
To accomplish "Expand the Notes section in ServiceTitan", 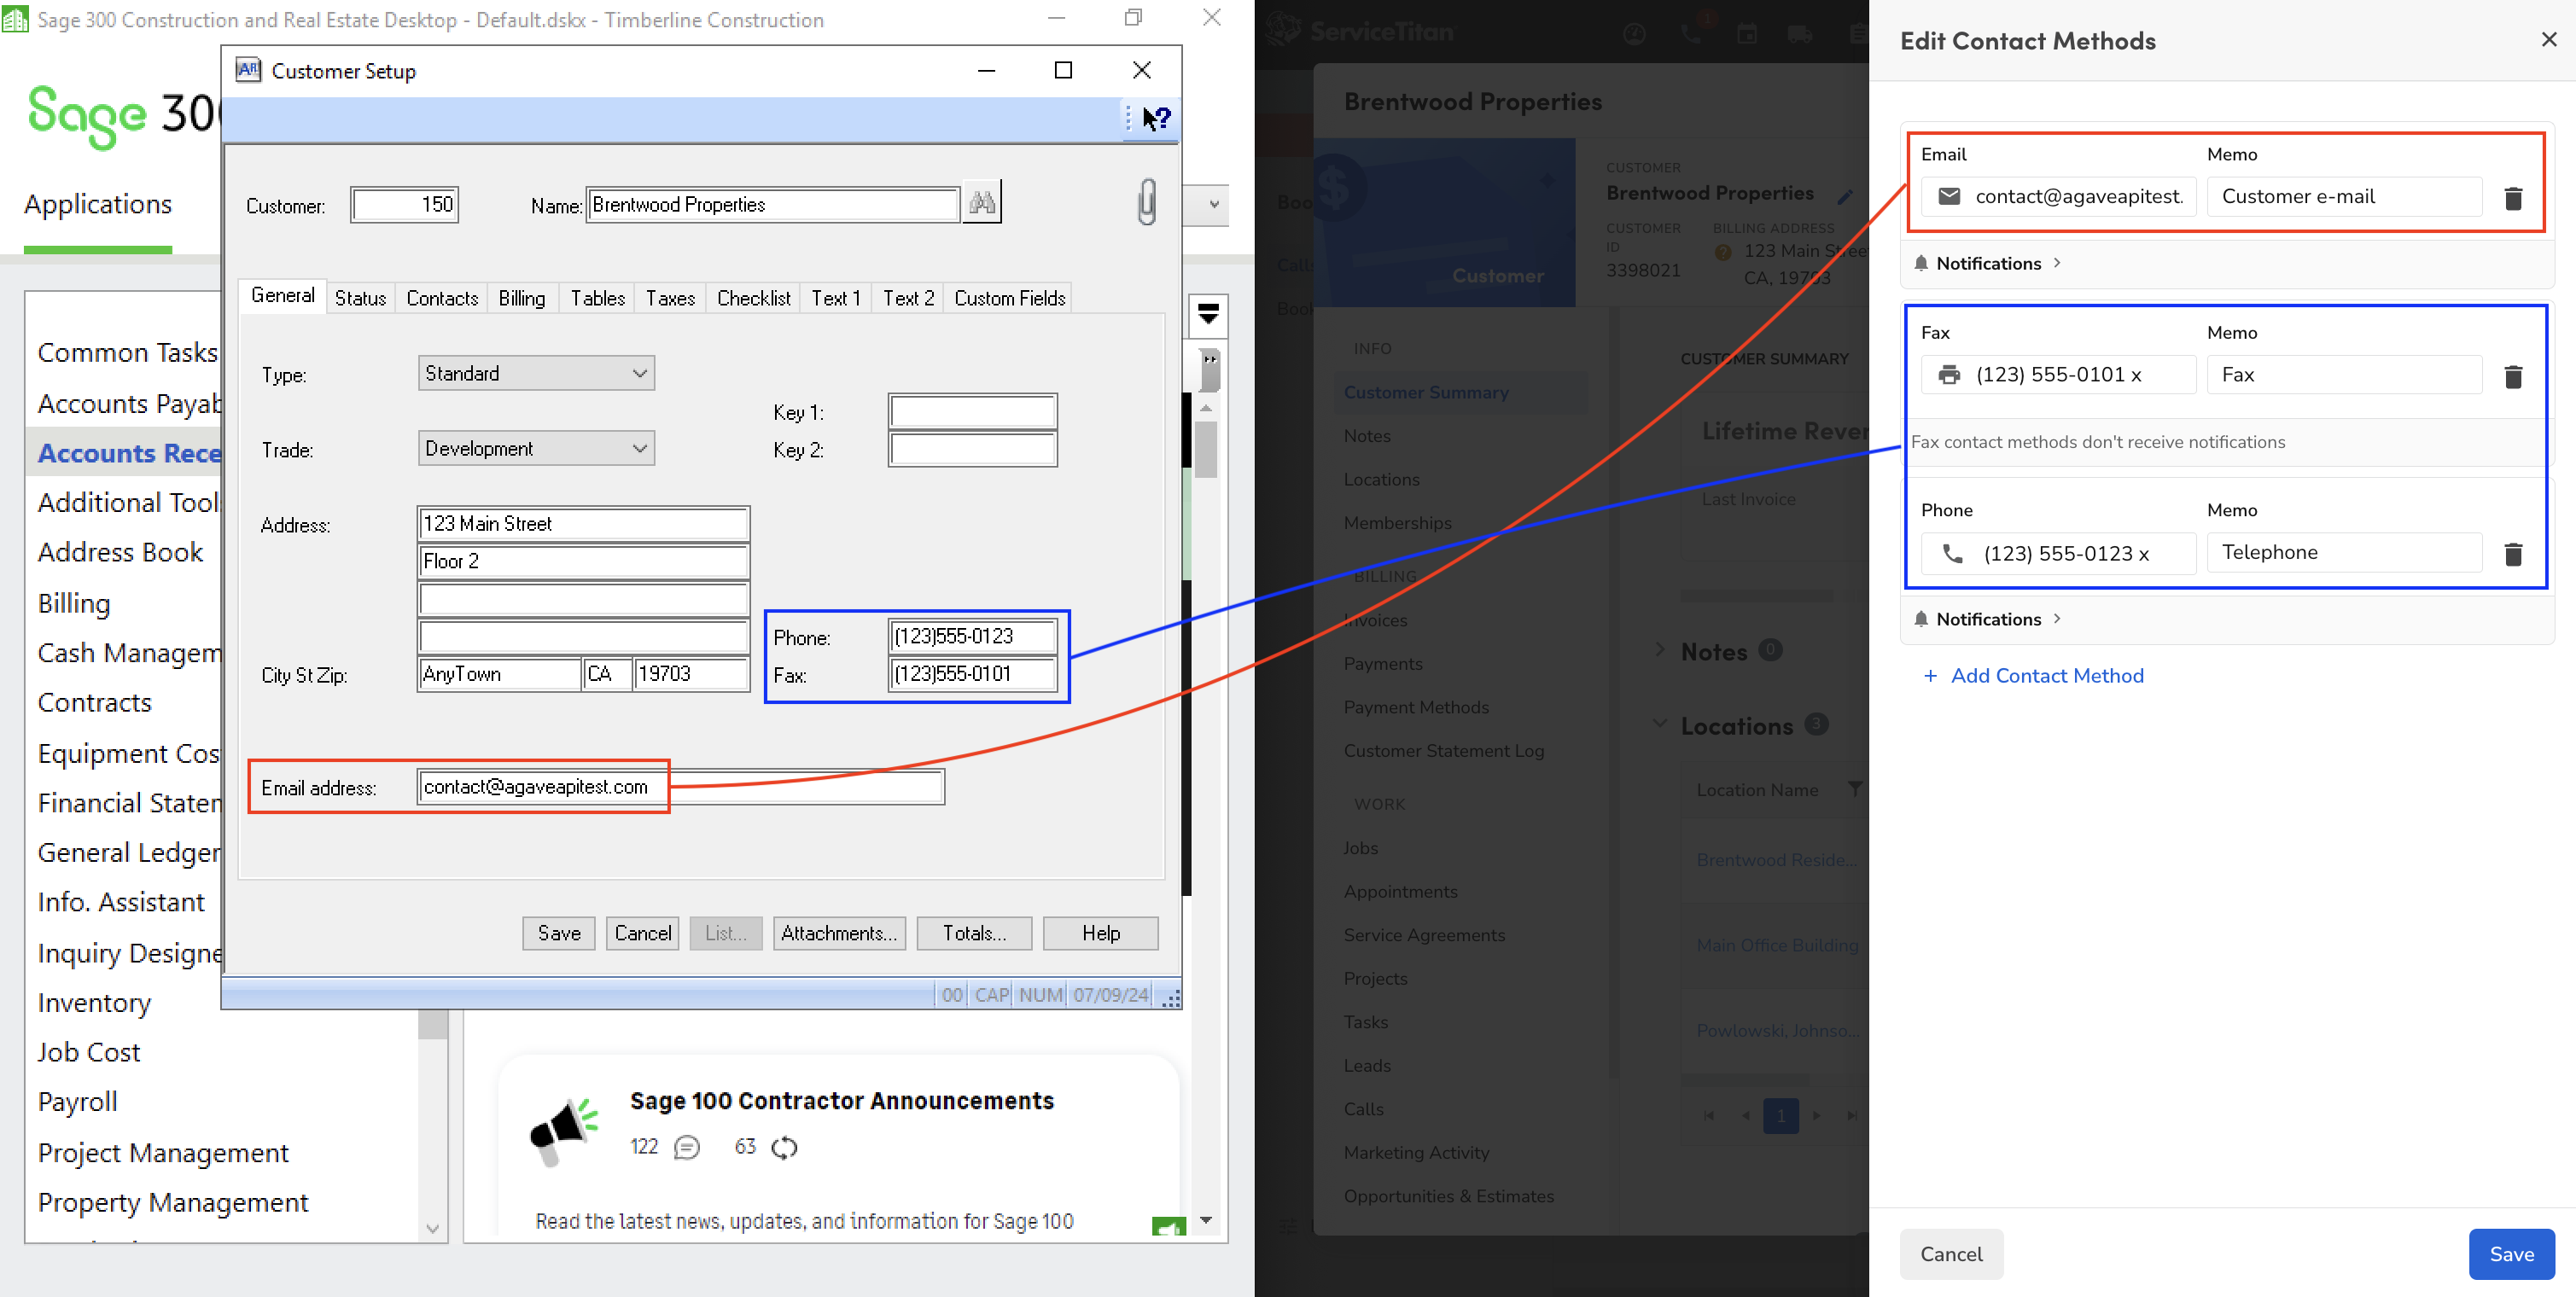I will point(1660,650).
